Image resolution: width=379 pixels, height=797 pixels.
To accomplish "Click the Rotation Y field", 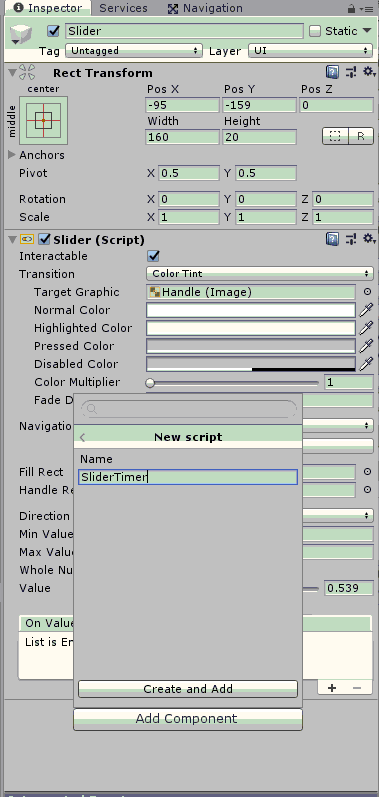I will click(x=266, y=199).
